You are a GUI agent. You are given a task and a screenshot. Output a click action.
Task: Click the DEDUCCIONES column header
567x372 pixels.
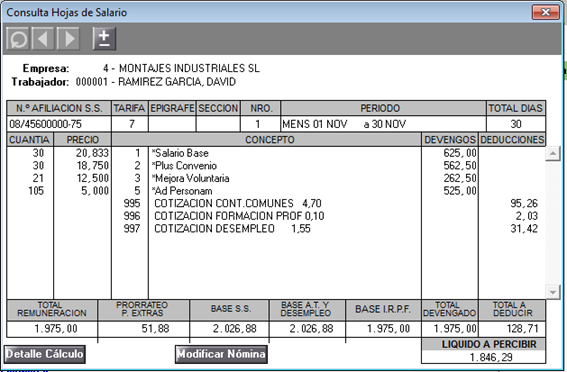coord(512,140)
